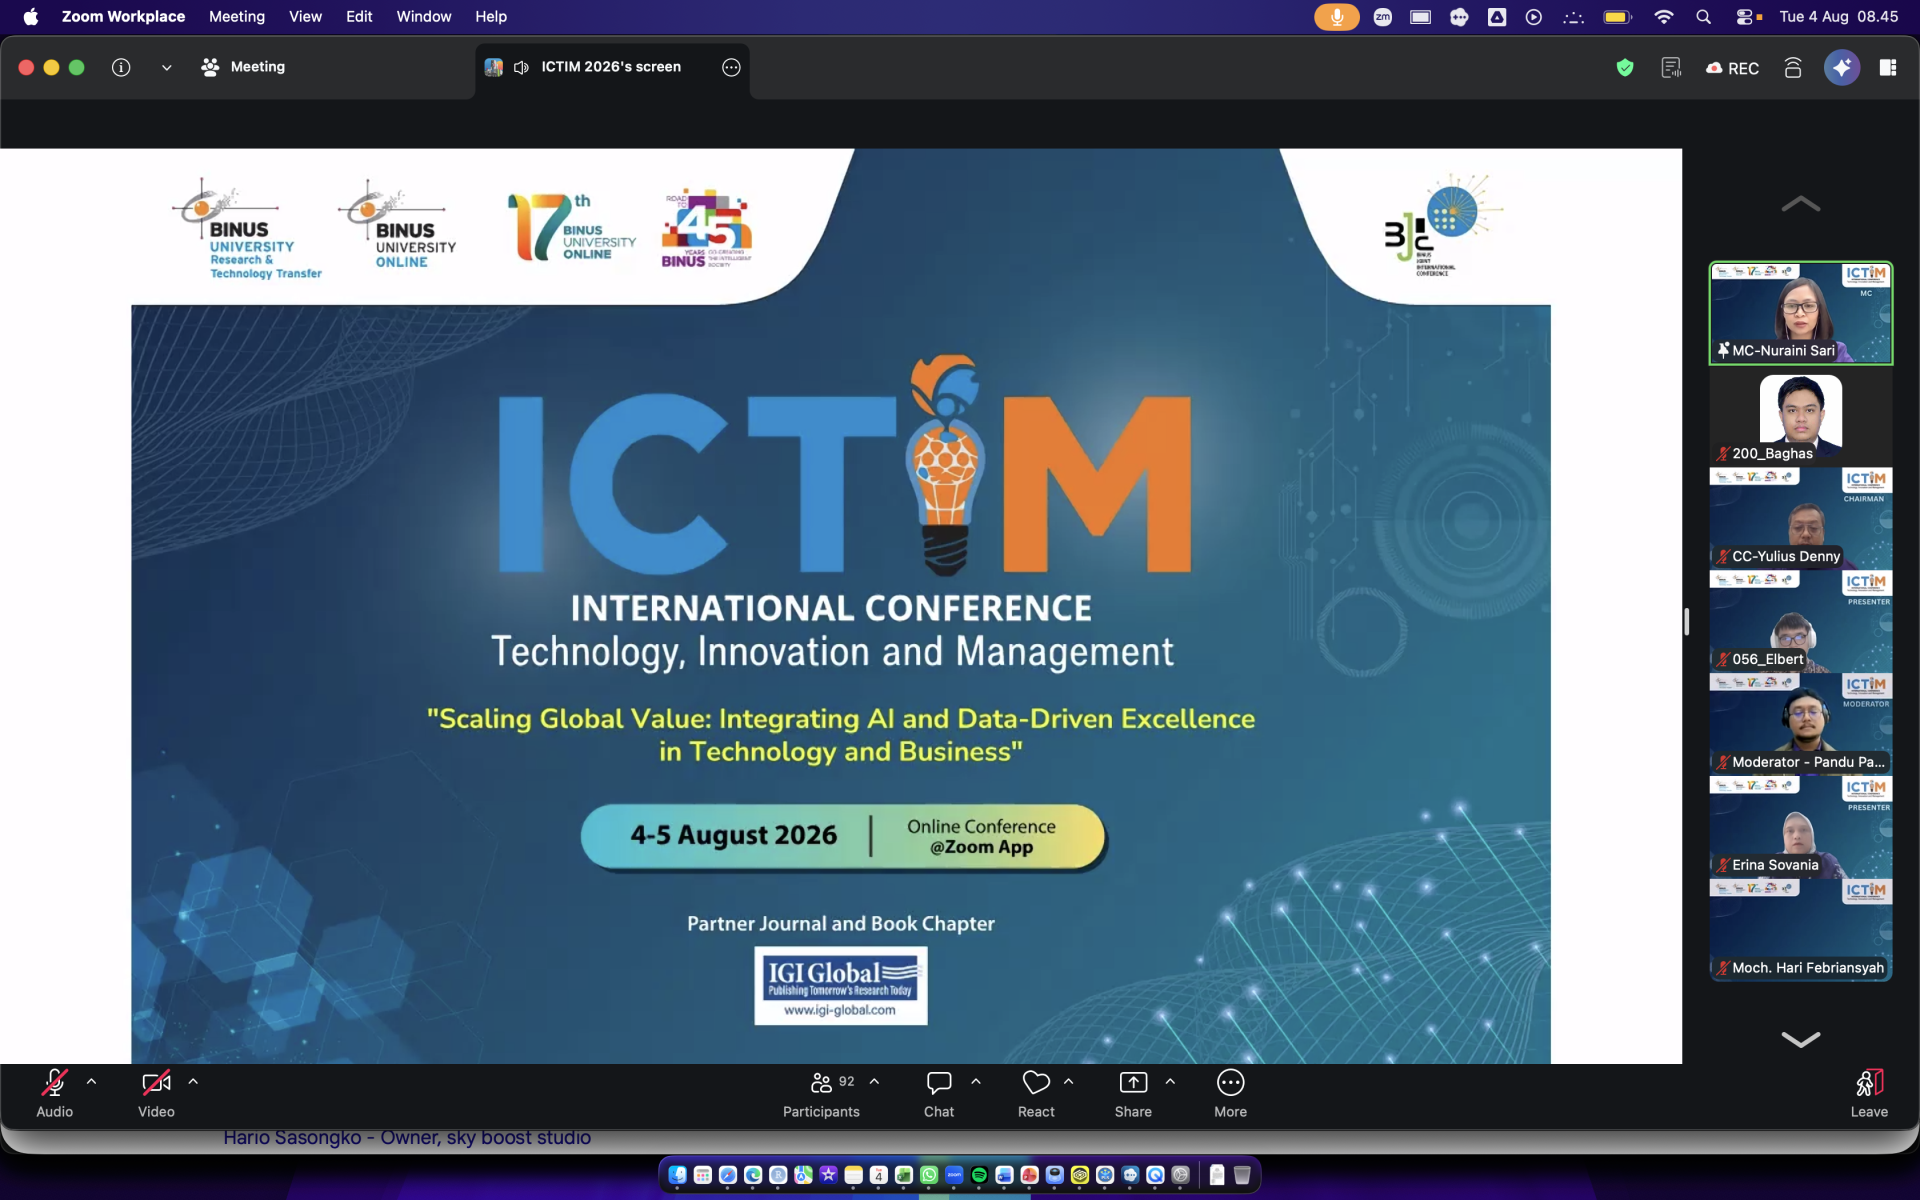Expand the Audio options caret

92,1081
